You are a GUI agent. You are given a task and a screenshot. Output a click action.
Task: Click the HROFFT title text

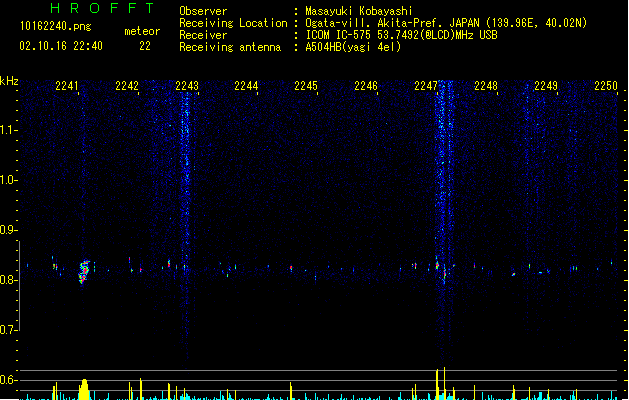tap(103, 8)
